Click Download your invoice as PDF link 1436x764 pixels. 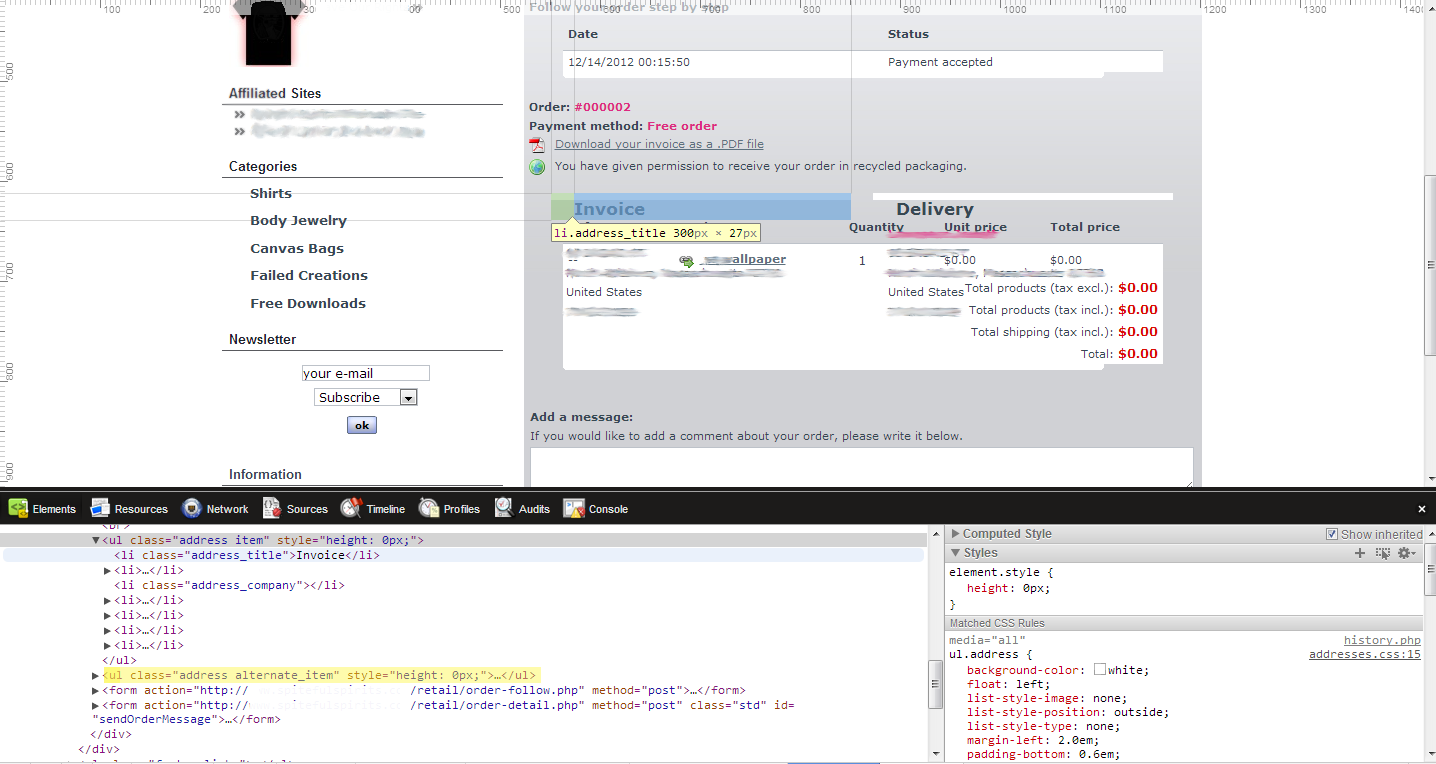click(659, 144)
